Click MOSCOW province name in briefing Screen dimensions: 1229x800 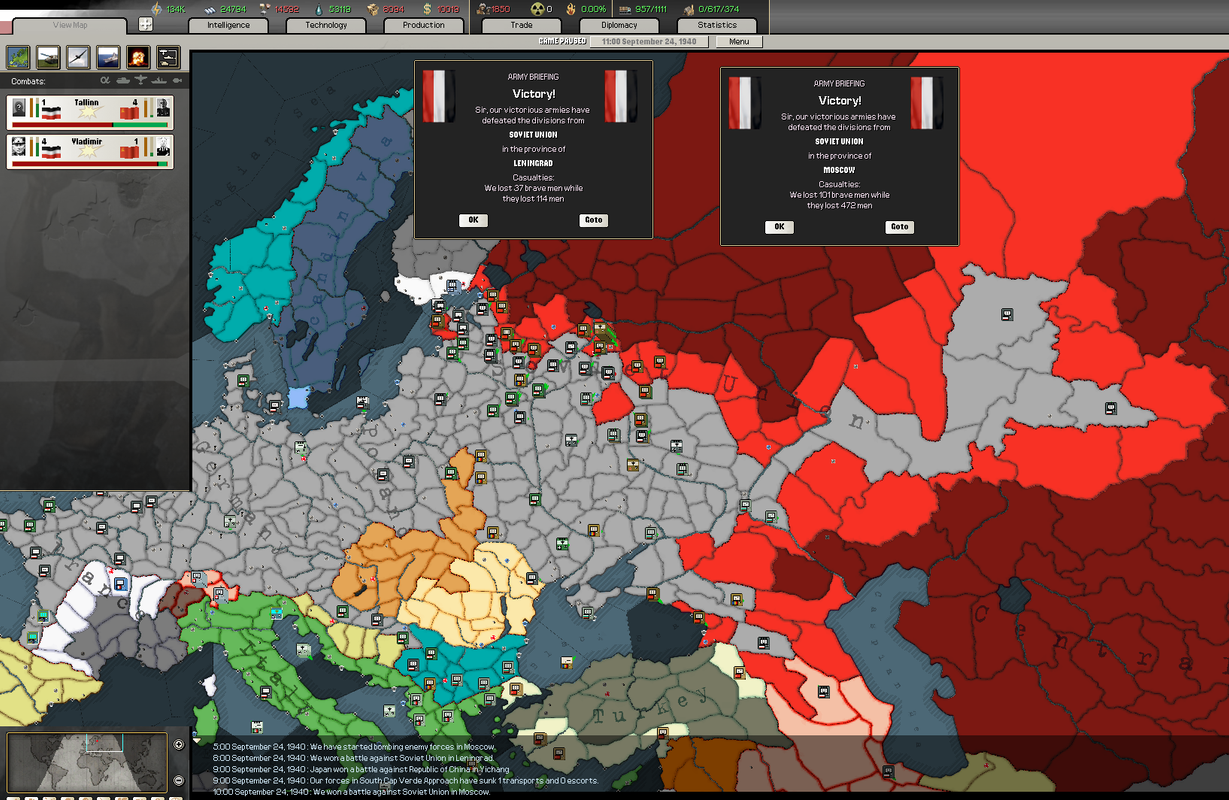[839, 170]
